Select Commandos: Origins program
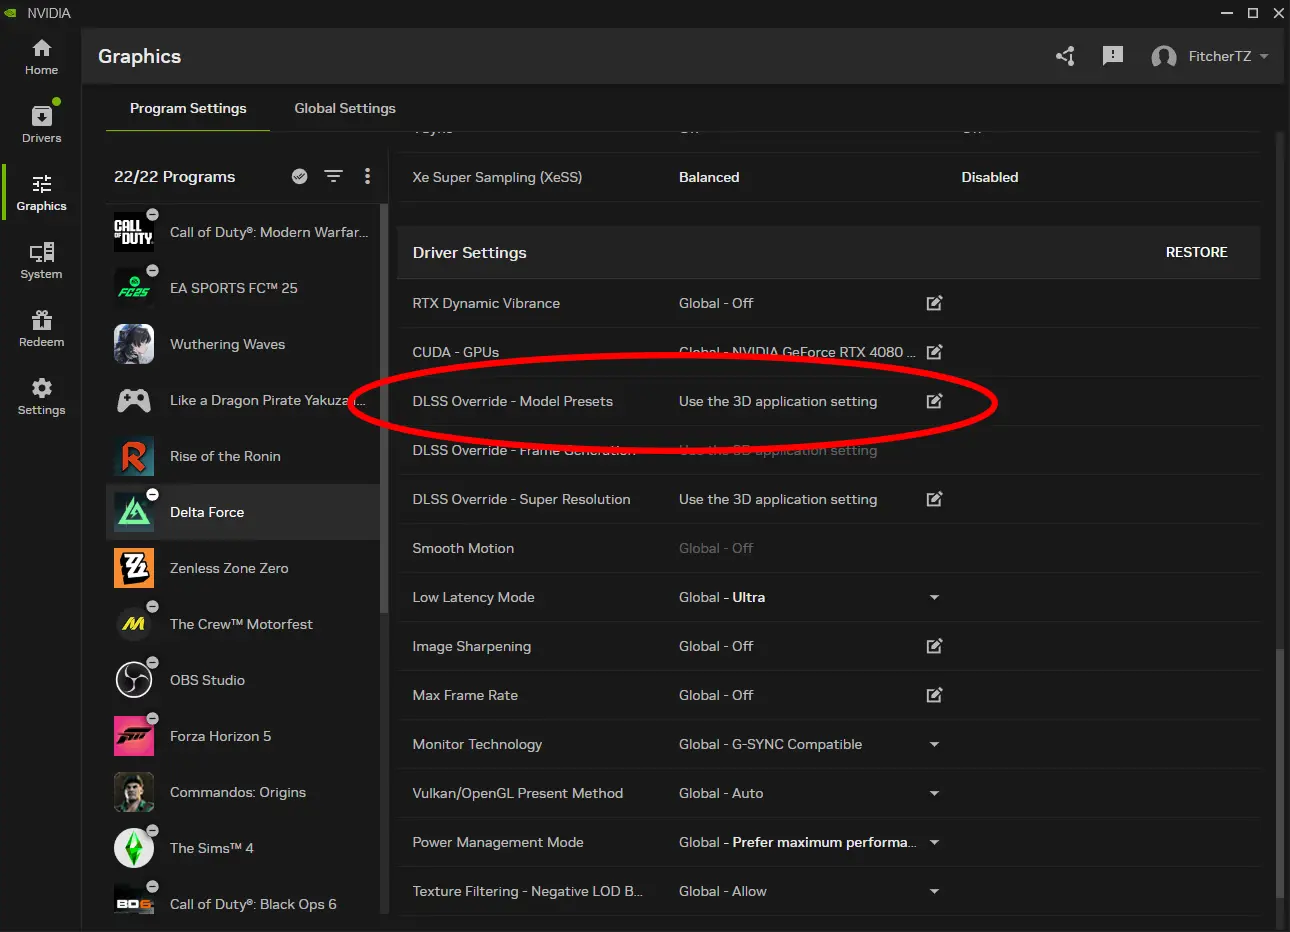 [242, 792]
